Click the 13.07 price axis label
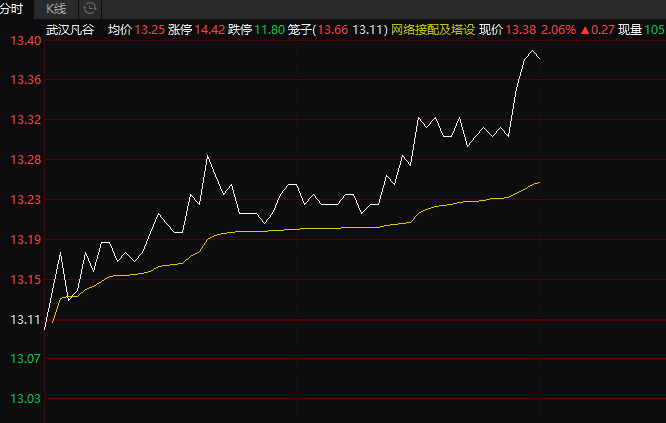The height and width of the screenshot is (423, 666). click(26, 359)
